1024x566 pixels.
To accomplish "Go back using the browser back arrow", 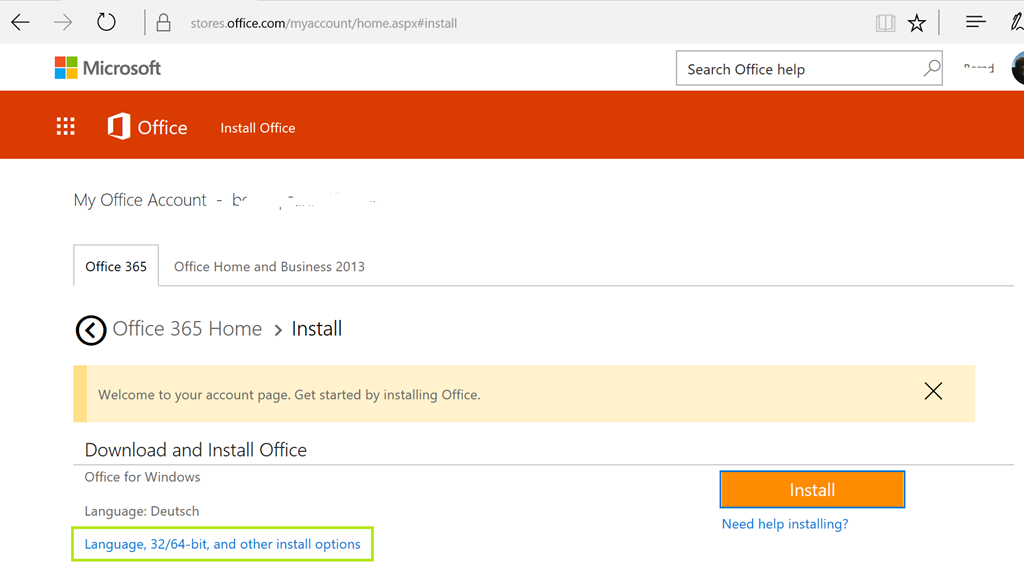I will pyautogui.click(x=20, y=22).
